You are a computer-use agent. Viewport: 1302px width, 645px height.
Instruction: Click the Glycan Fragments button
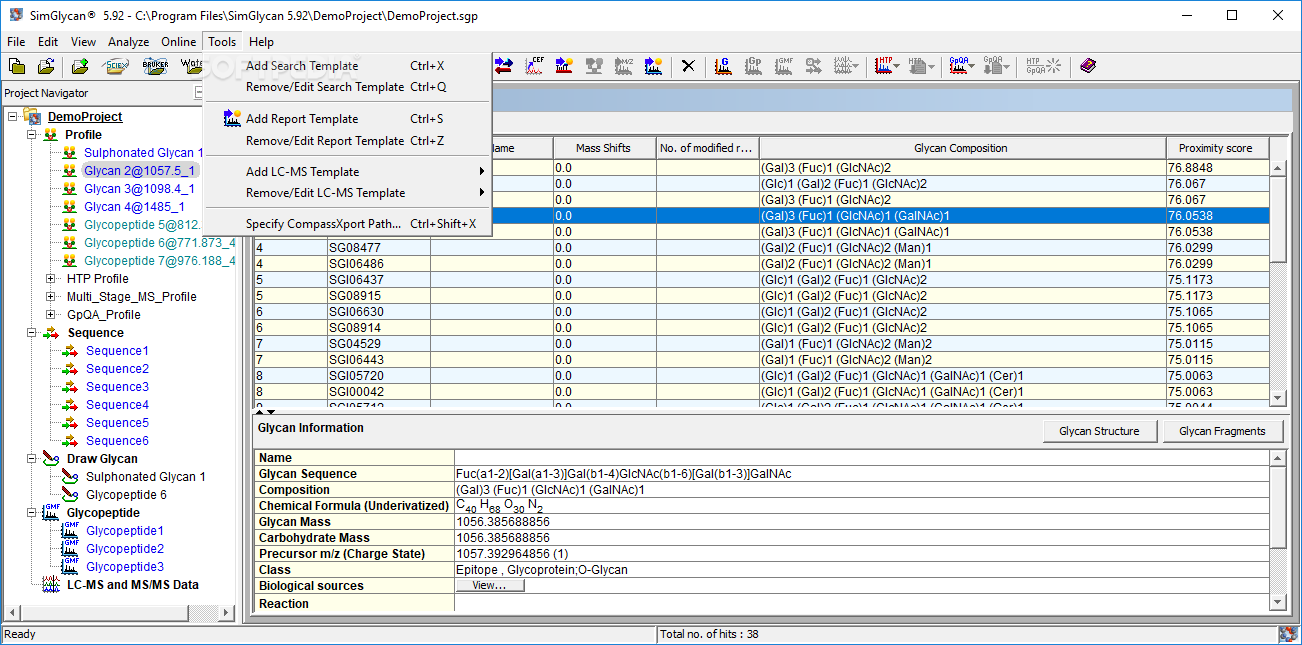[1222, 431]
